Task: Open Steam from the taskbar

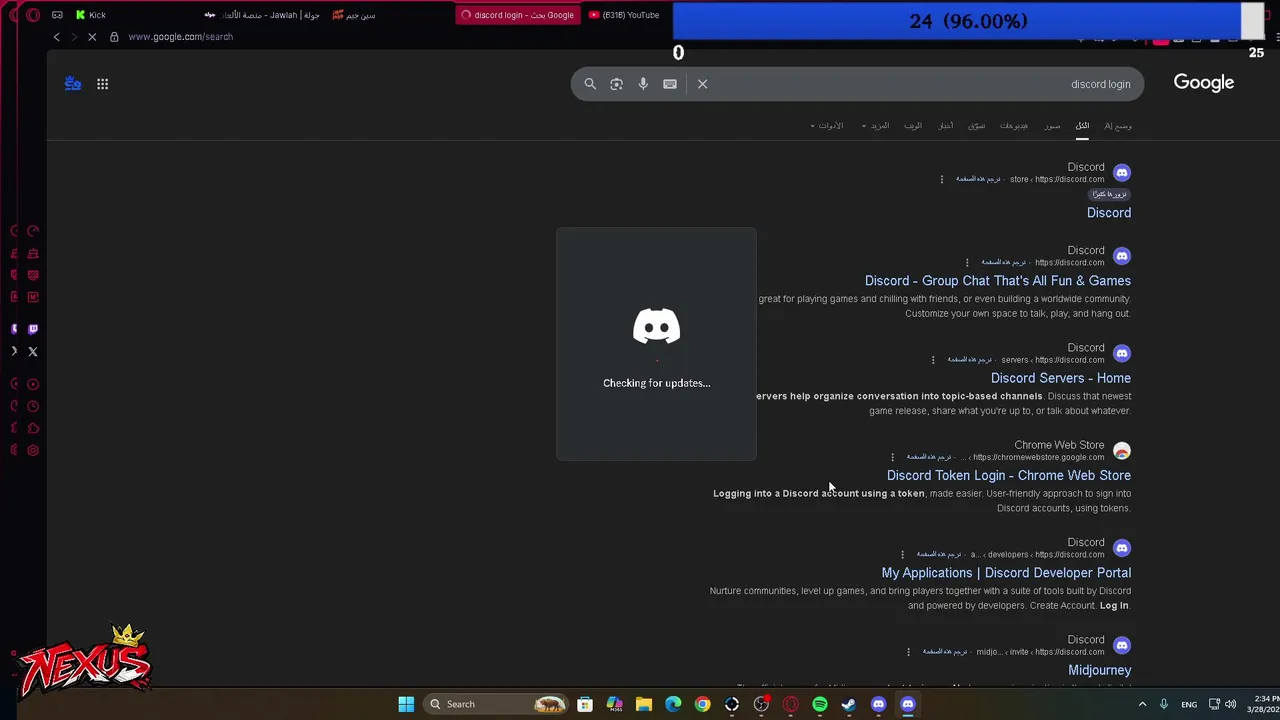Action: (x=849, y=704)
